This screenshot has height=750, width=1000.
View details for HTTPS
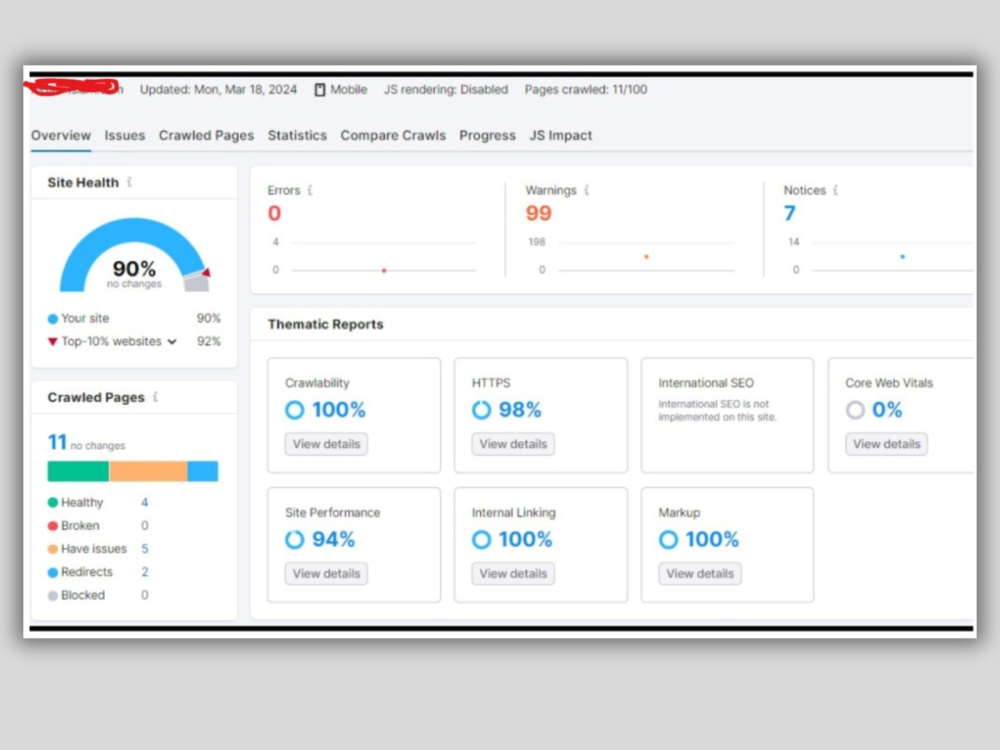513,444
